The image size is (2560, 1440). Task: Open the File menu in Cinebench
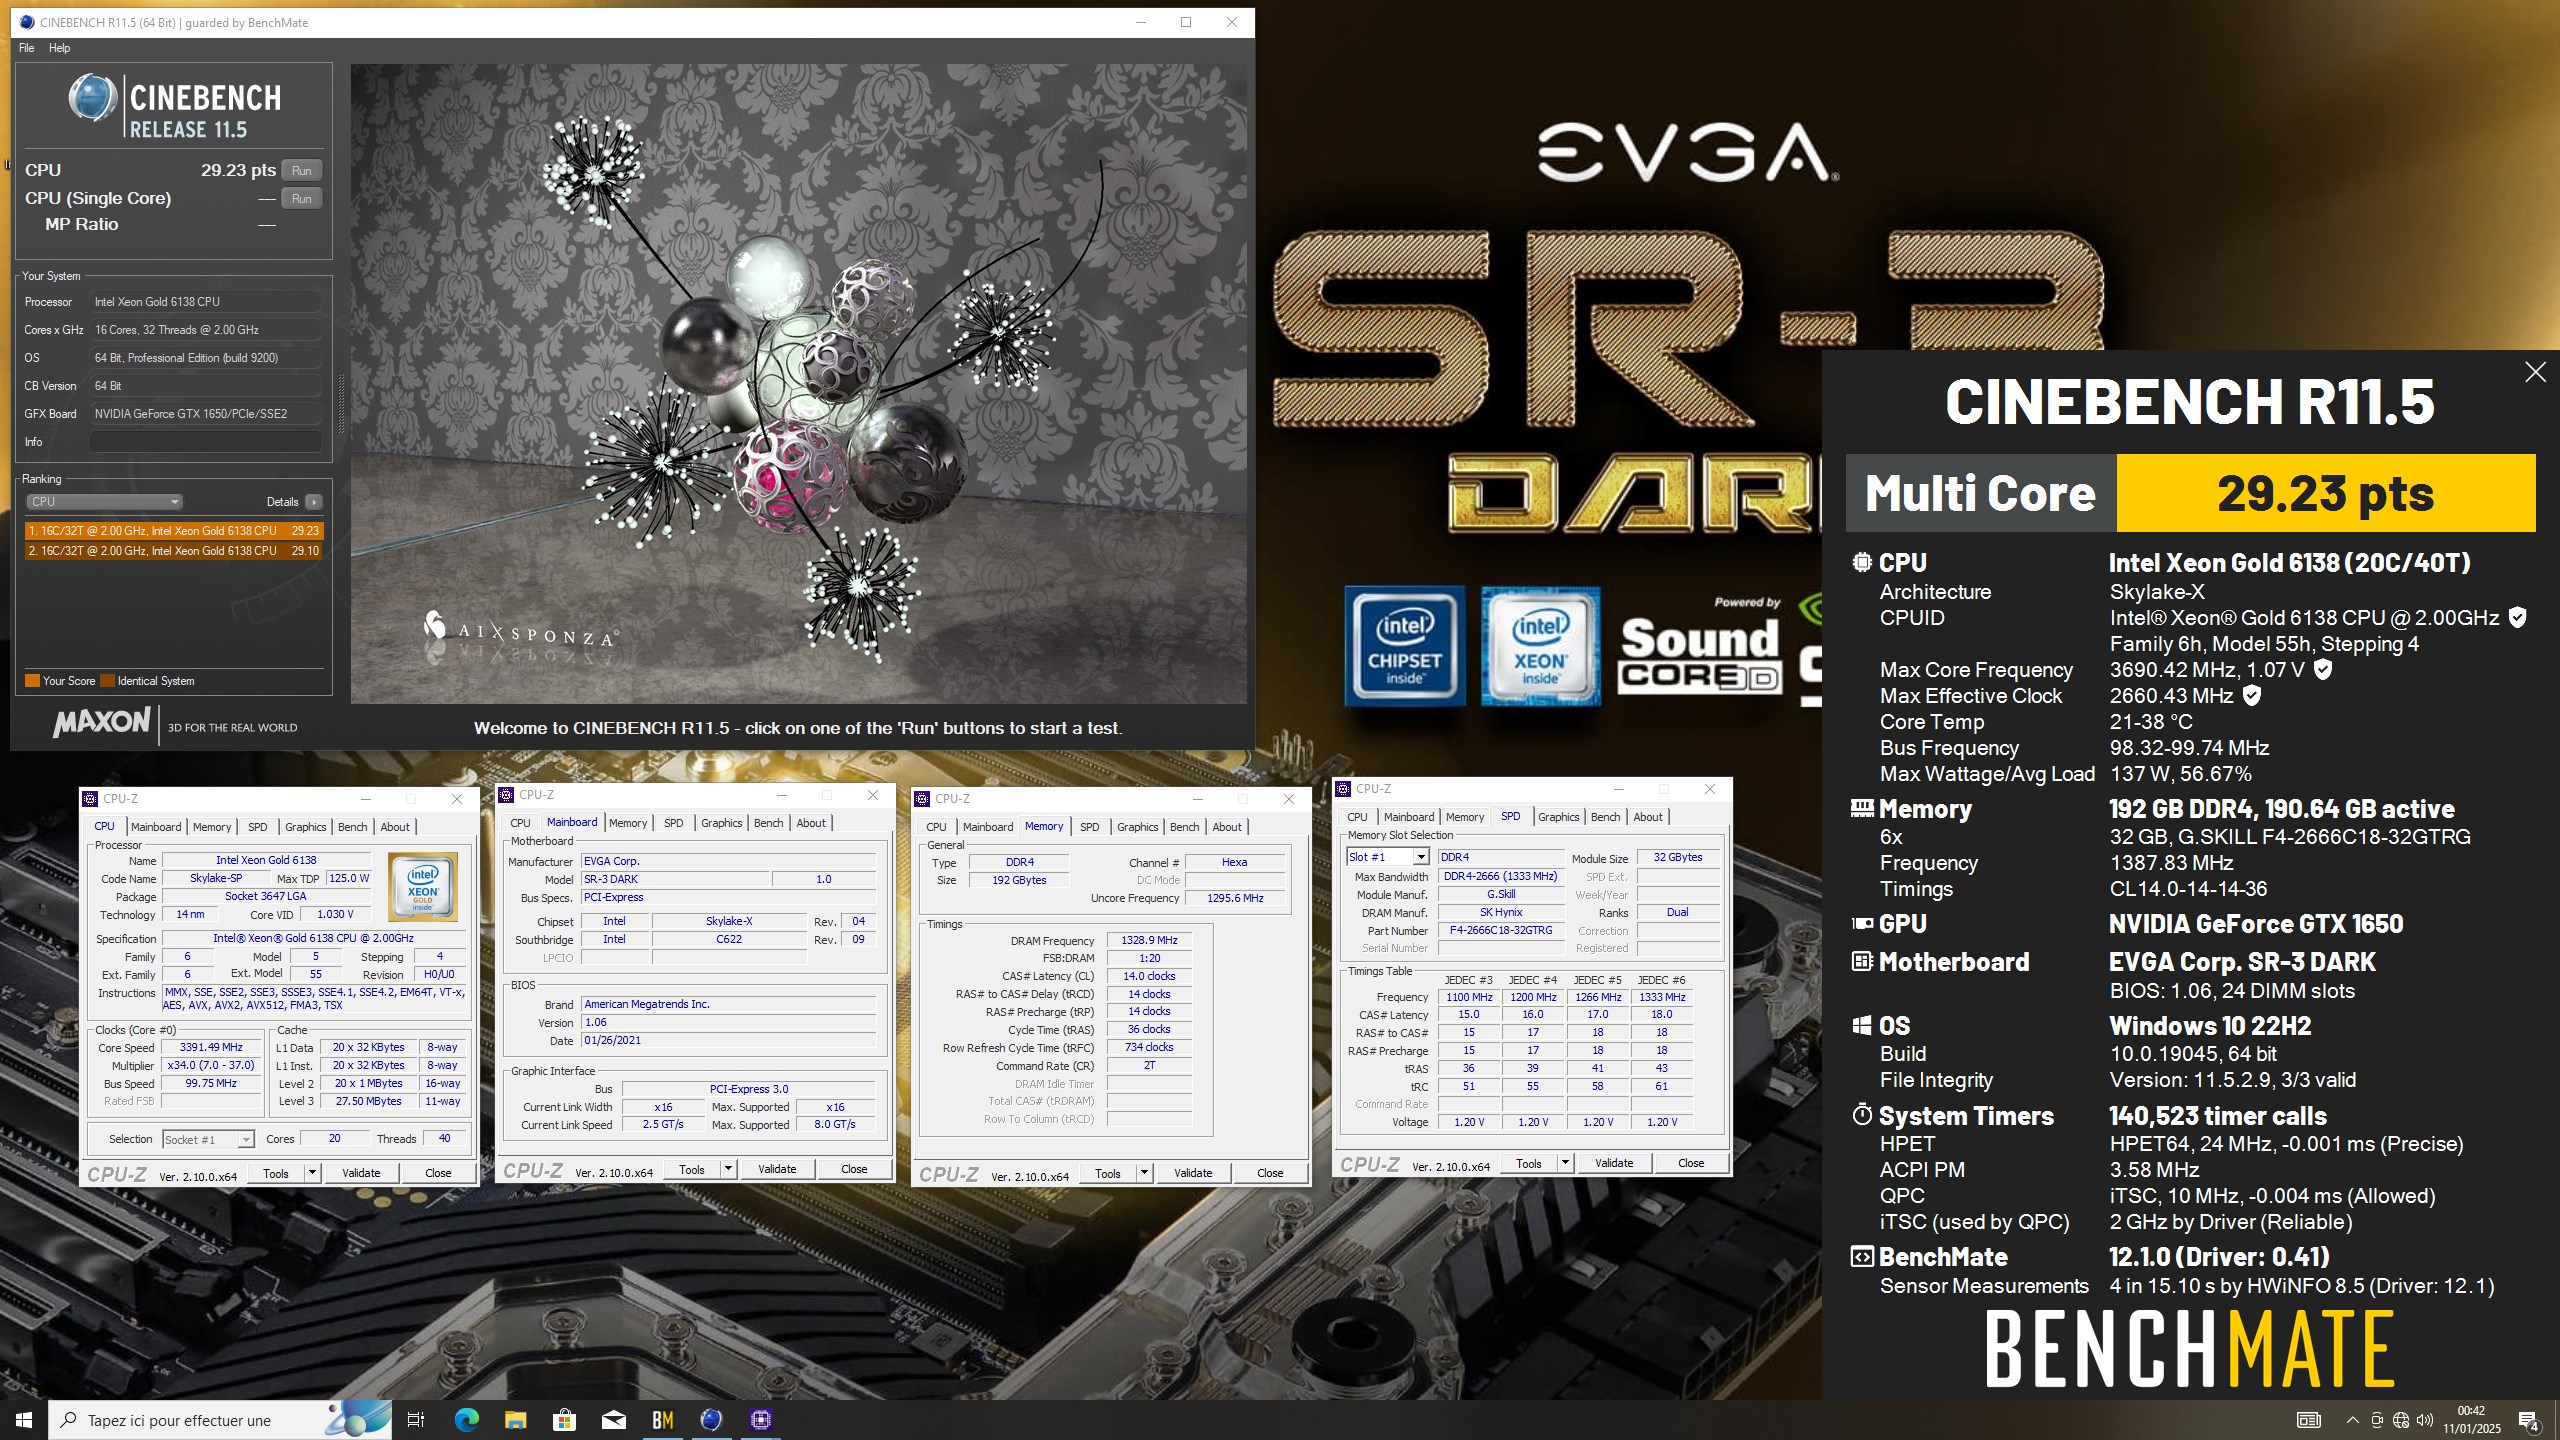[27, 48]
